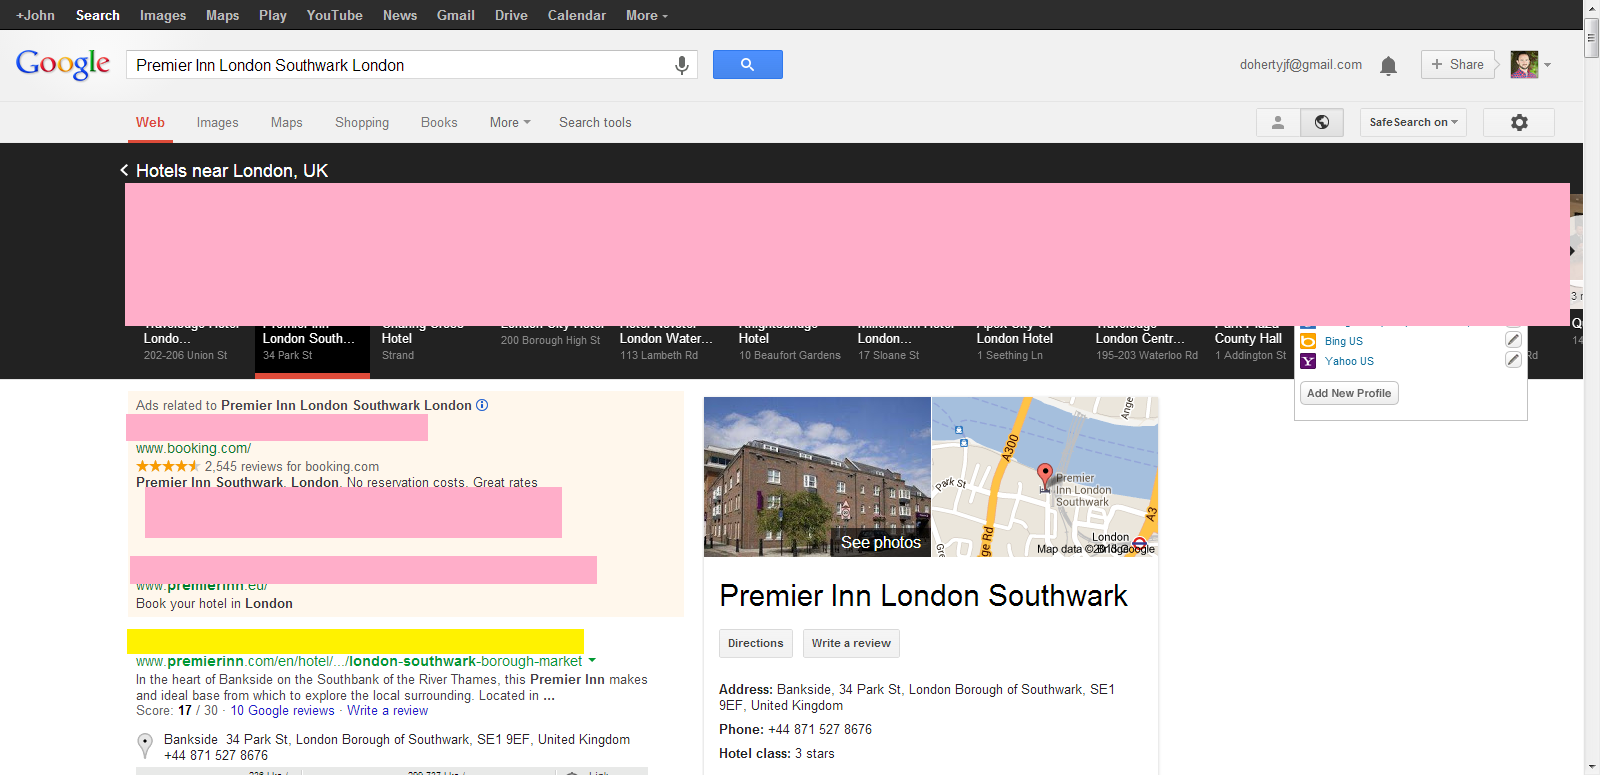Open the SafeSearch on dropdown
1600x775 pixels.
coord(1413,122)
